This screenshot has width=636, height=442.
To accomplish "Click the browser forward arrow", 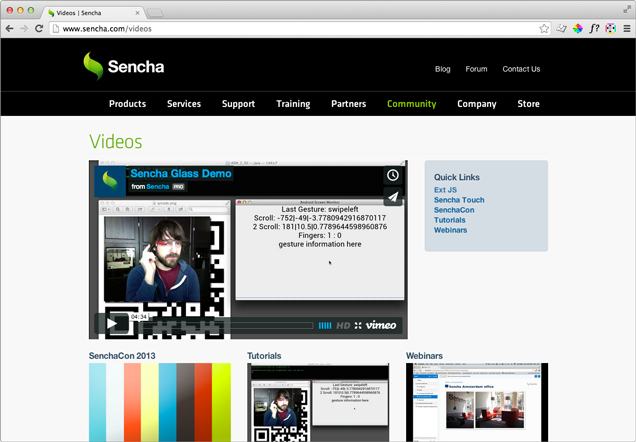I will click(24, 28).
